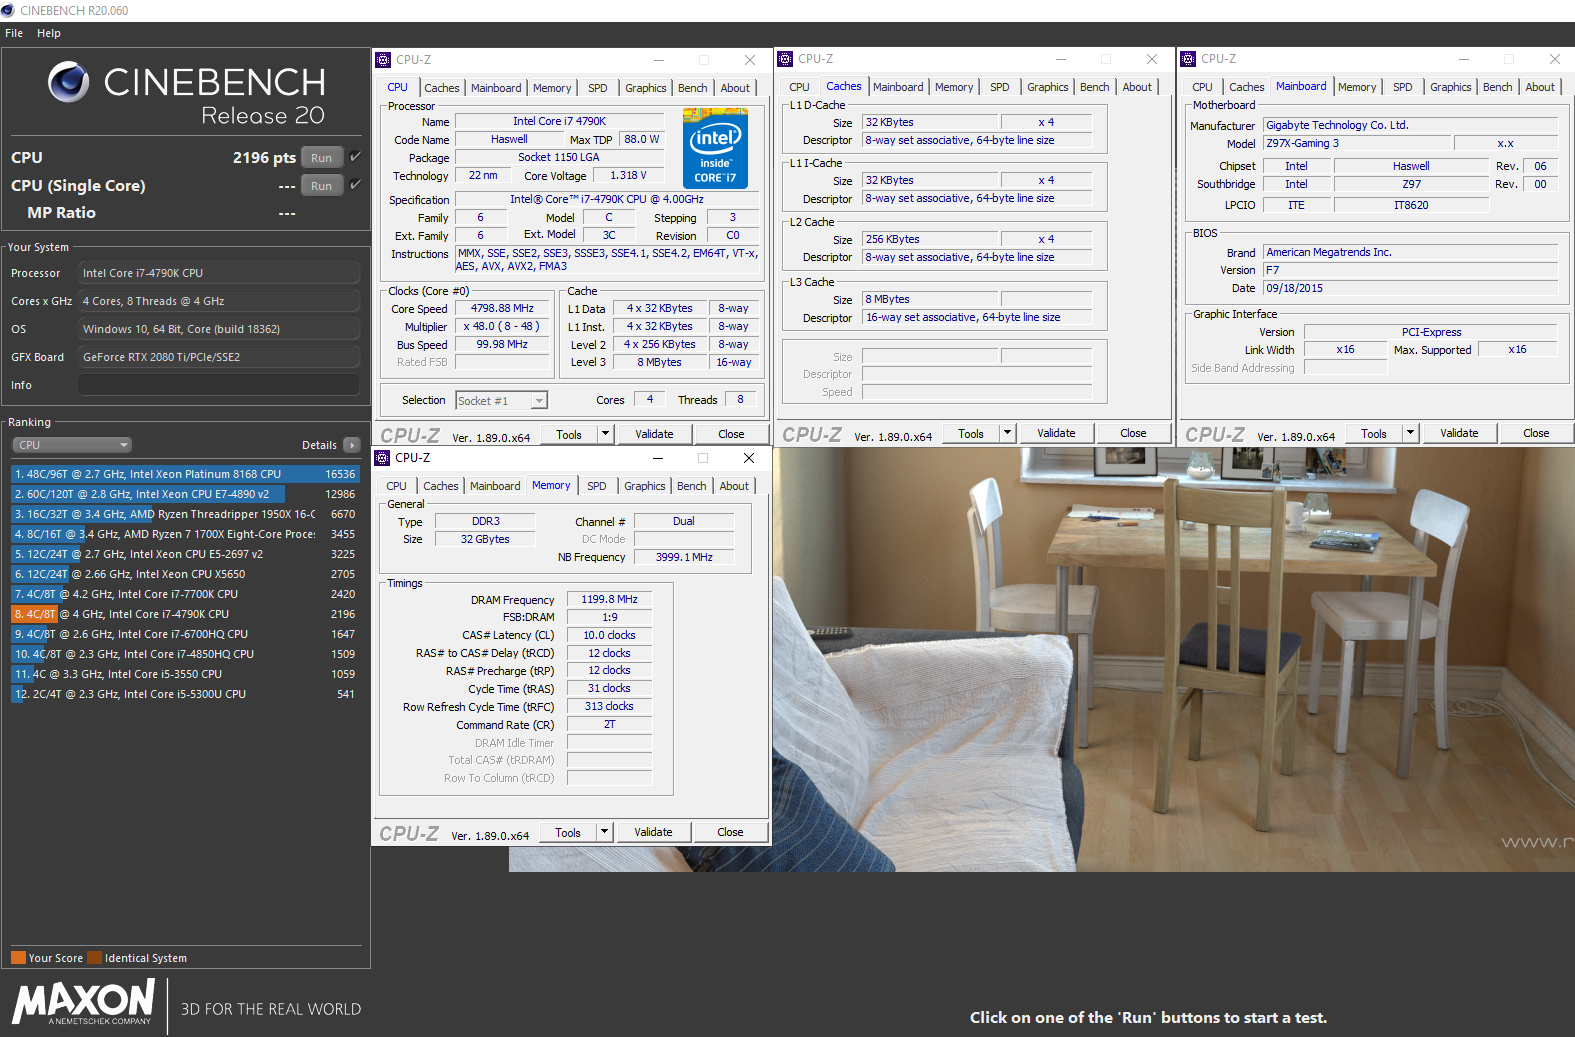Click Validate in the Caches window
Image resolution: width=1575 pixels, height=1037 pixels.
1056,433
